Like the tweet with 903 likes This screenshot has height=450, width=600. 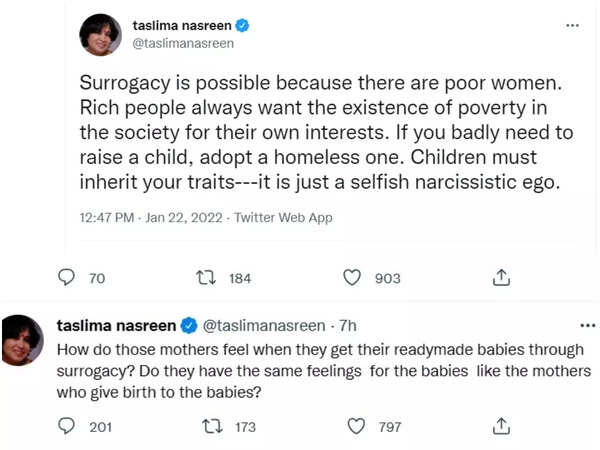point(352,277)
